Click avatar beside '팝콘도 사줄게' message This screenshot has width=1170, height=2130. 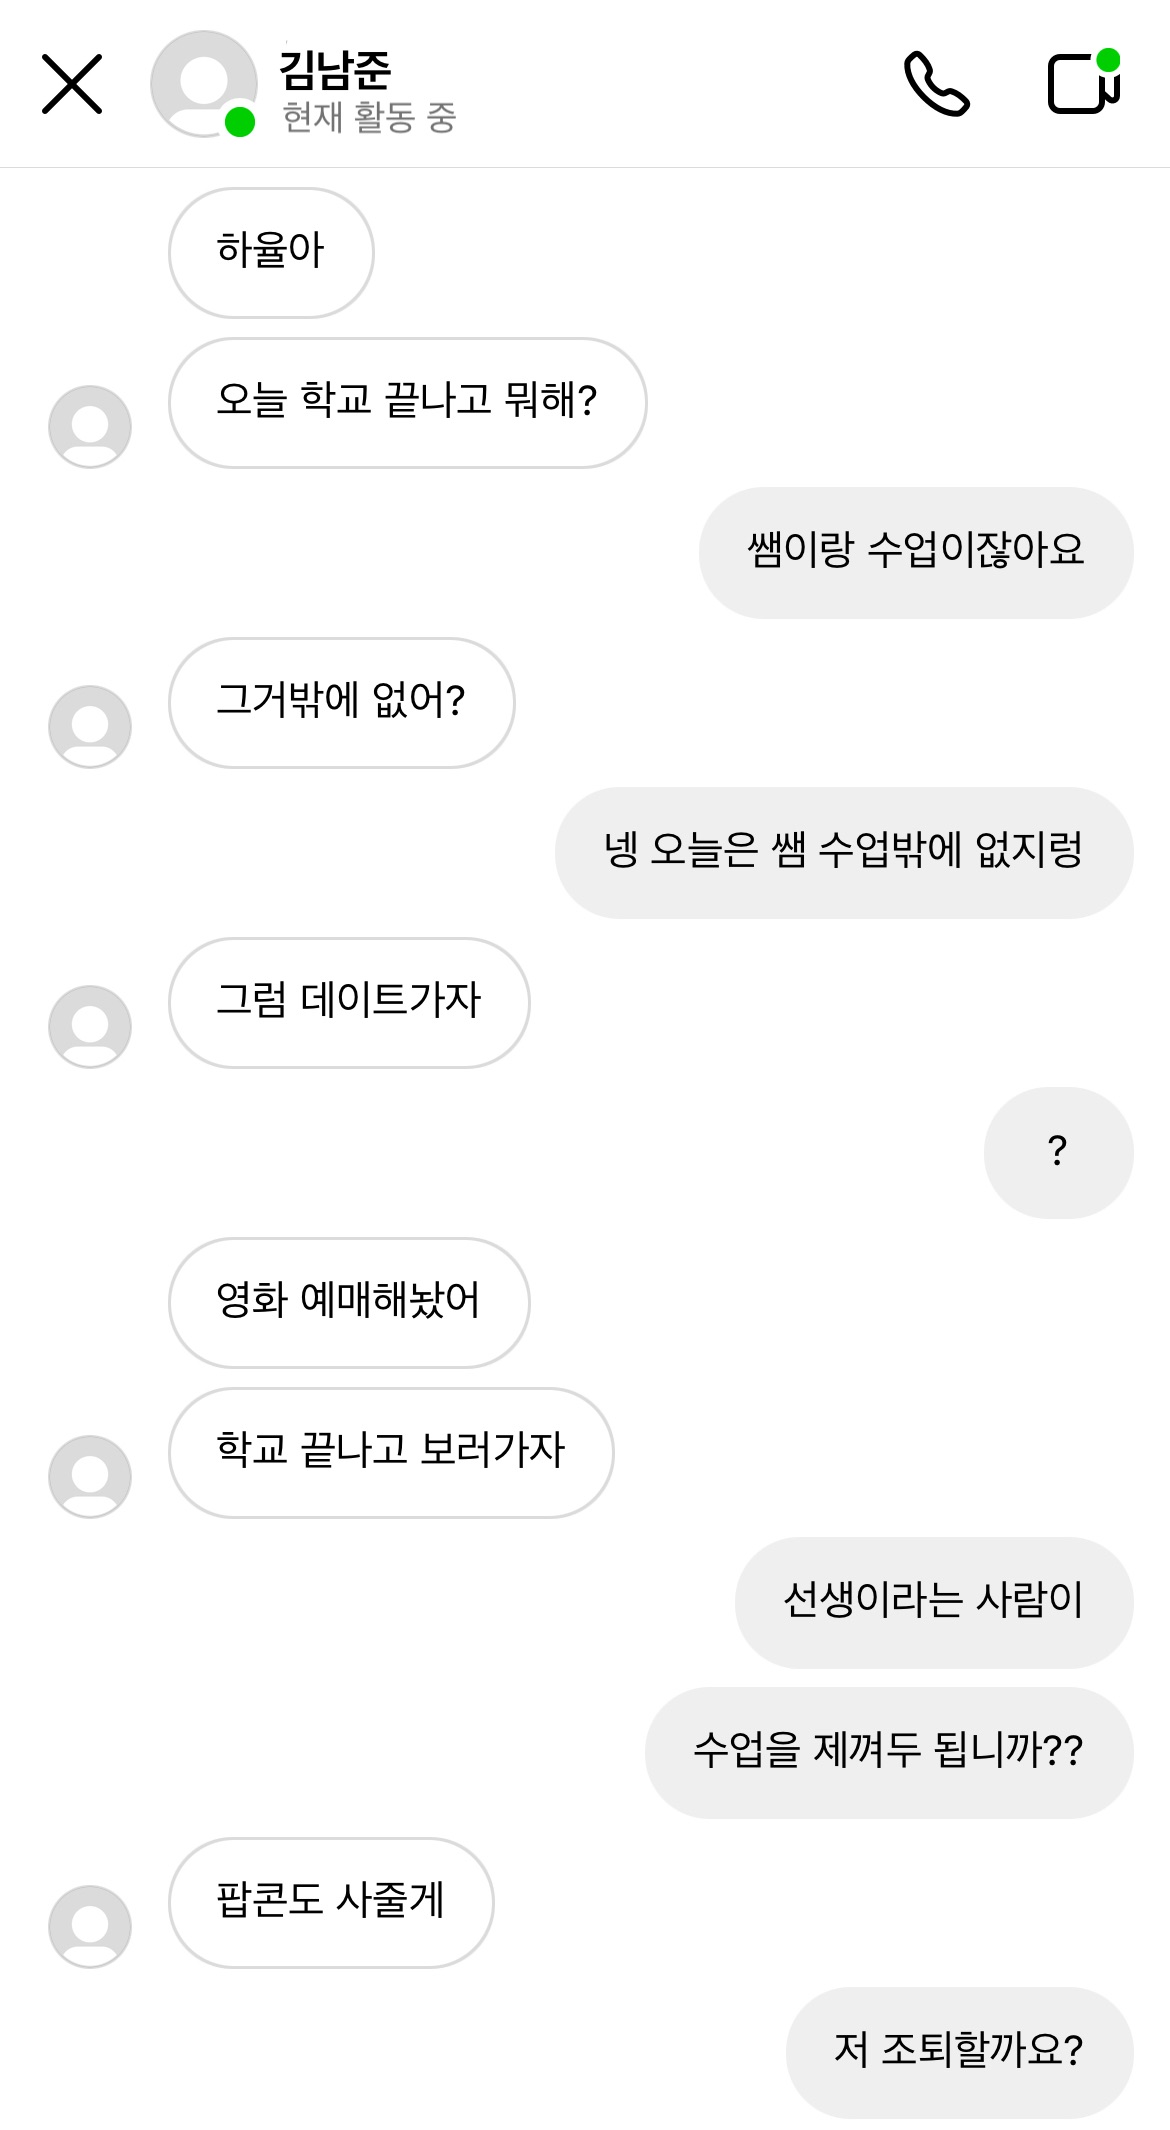(x=90, y=1927)
